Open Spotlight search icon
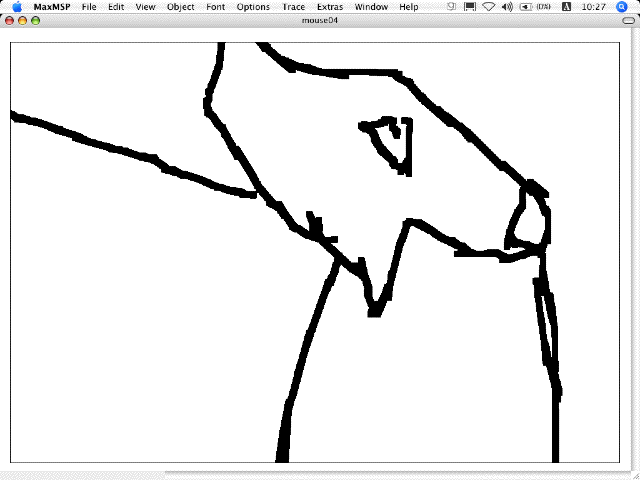 point(622,7)
